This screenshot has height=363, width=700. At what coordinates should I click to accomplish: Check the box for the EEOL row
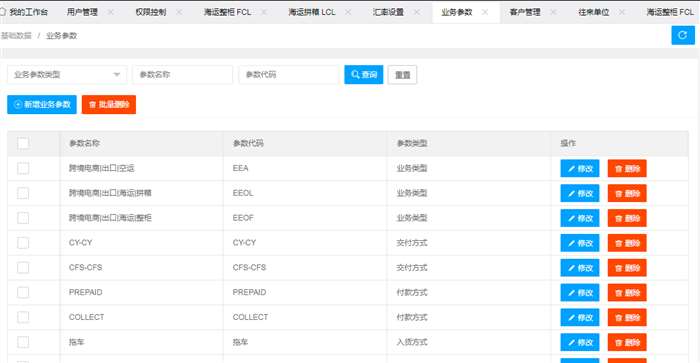(23, 193)
